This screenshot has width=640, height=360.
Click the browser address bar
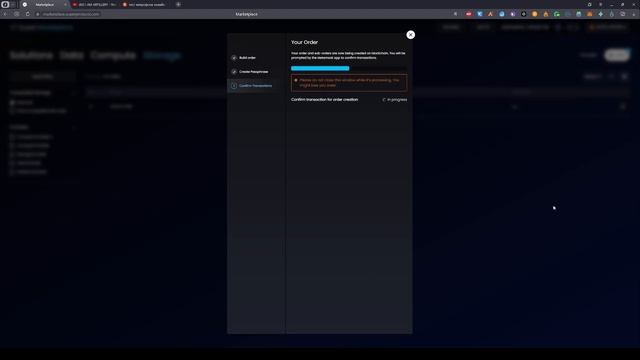[x=69, y=14]
